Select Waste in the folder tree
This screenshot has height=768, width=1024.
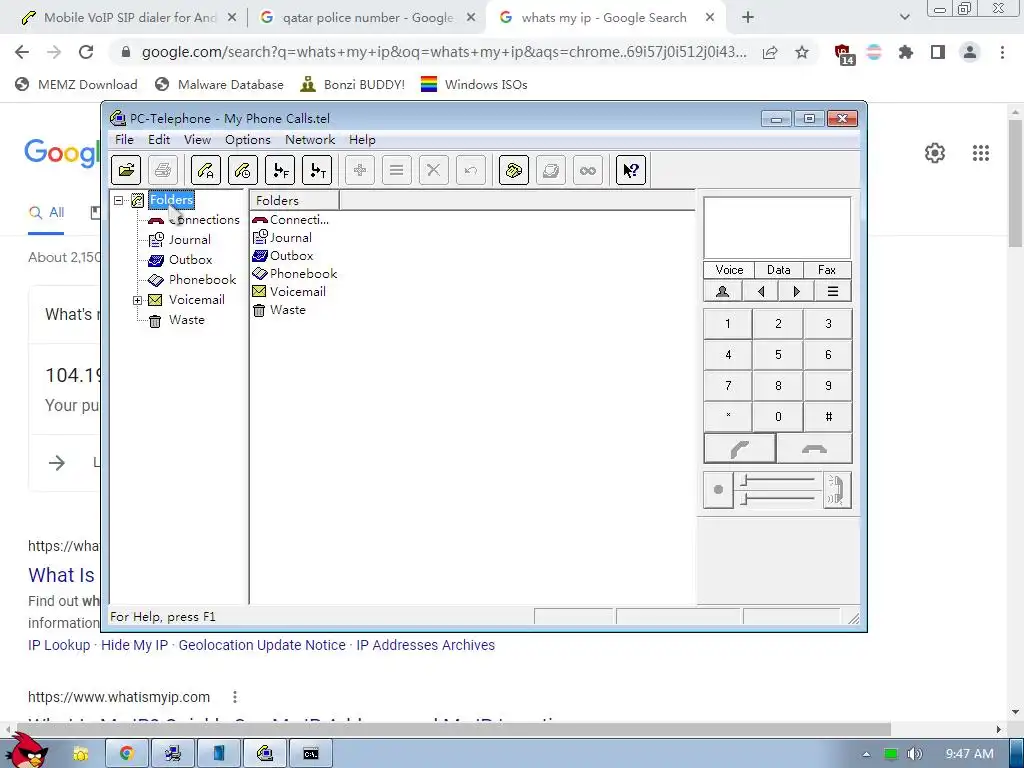point(186,320)
